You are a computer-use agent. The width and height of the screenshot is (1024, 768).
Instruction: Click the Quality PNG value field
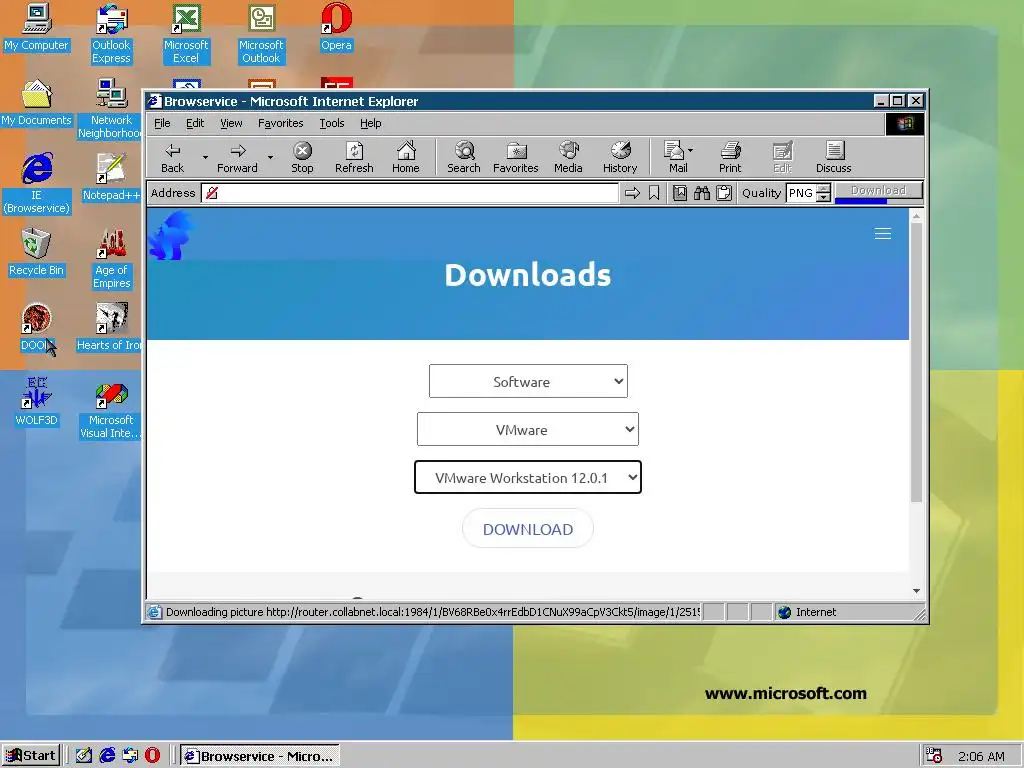tap(801, 193)
